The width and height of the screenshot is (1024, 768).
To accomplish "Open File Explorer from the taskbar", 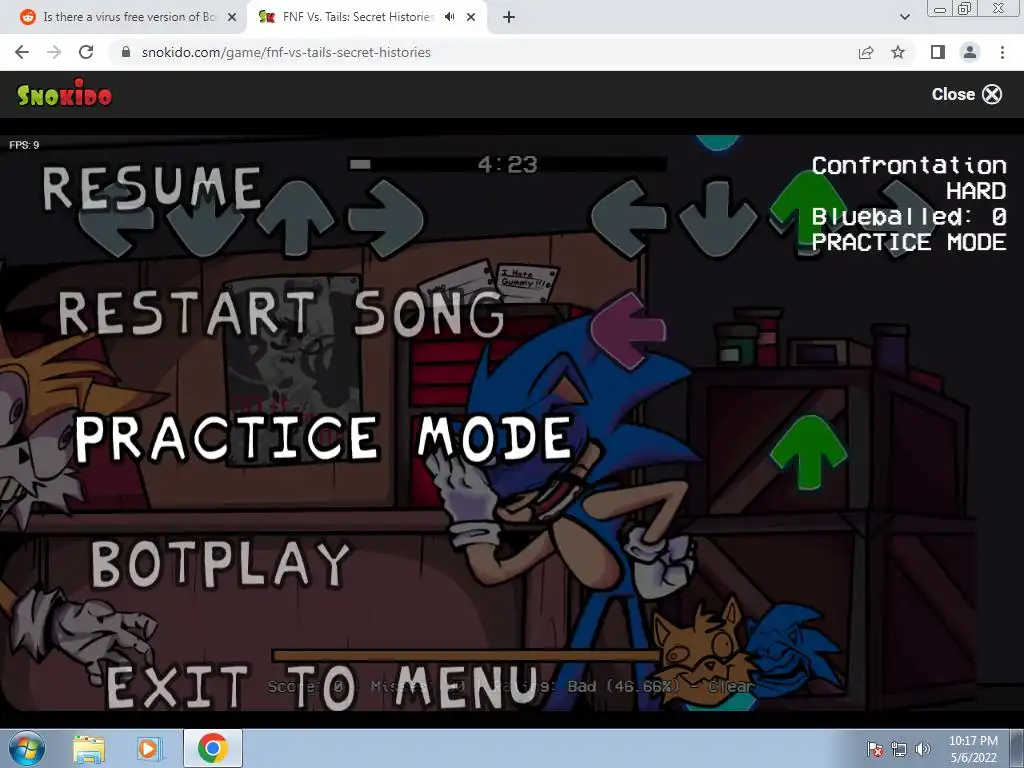I will pos(89,748).
